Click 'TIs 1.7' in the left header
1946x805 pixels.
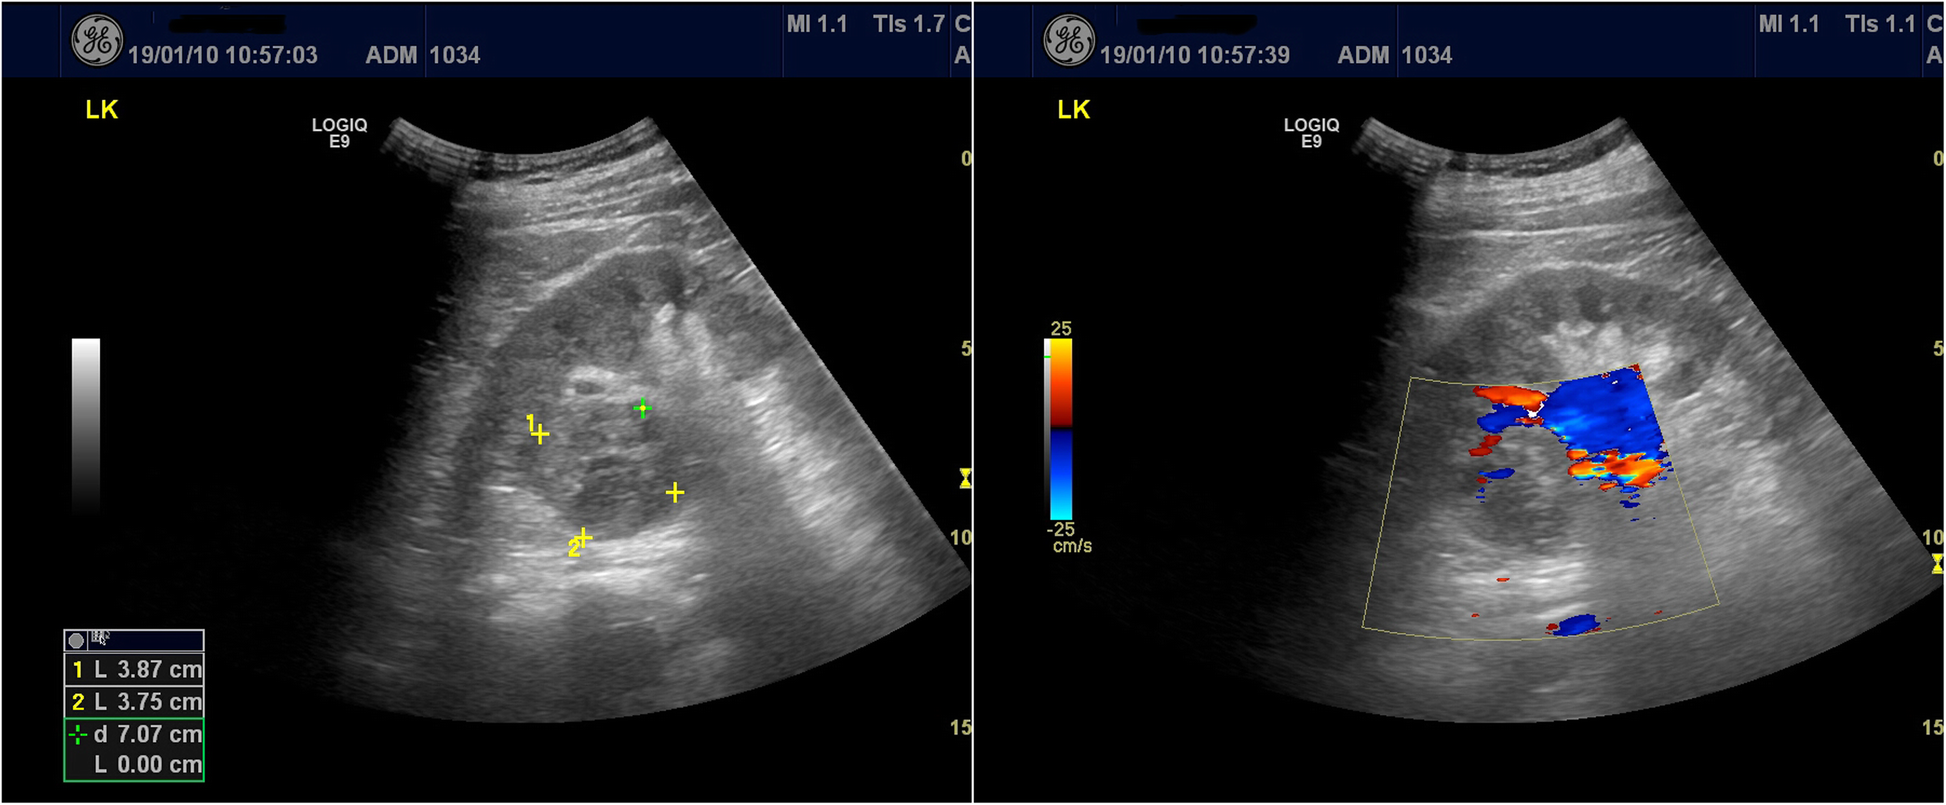pyautogui.click(x=909, y=24)
